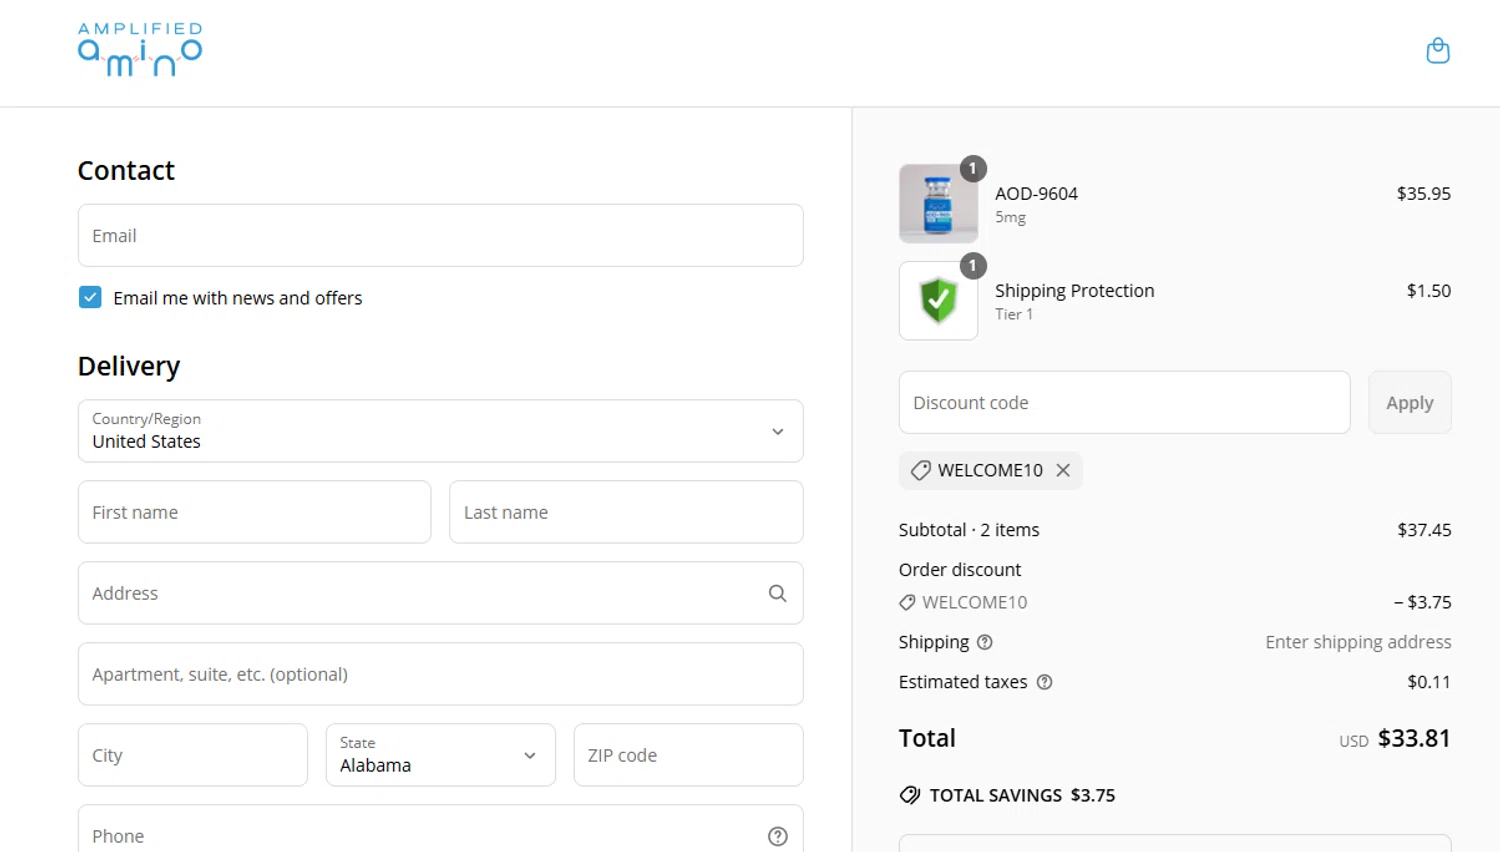Click the Estimated taxes help icon
The height and width of the screenshot is (852, 1500).
[1044, 682]
